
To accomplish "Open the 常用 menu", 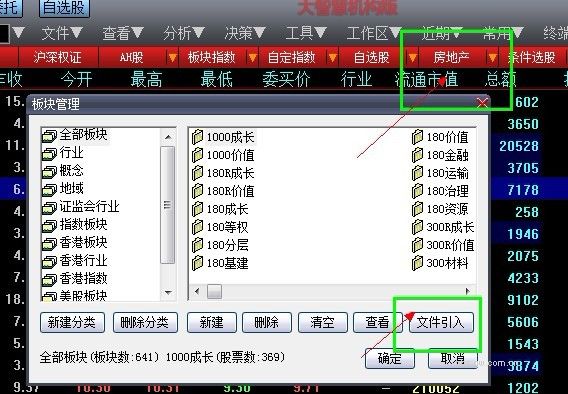I will click(504, 34).
